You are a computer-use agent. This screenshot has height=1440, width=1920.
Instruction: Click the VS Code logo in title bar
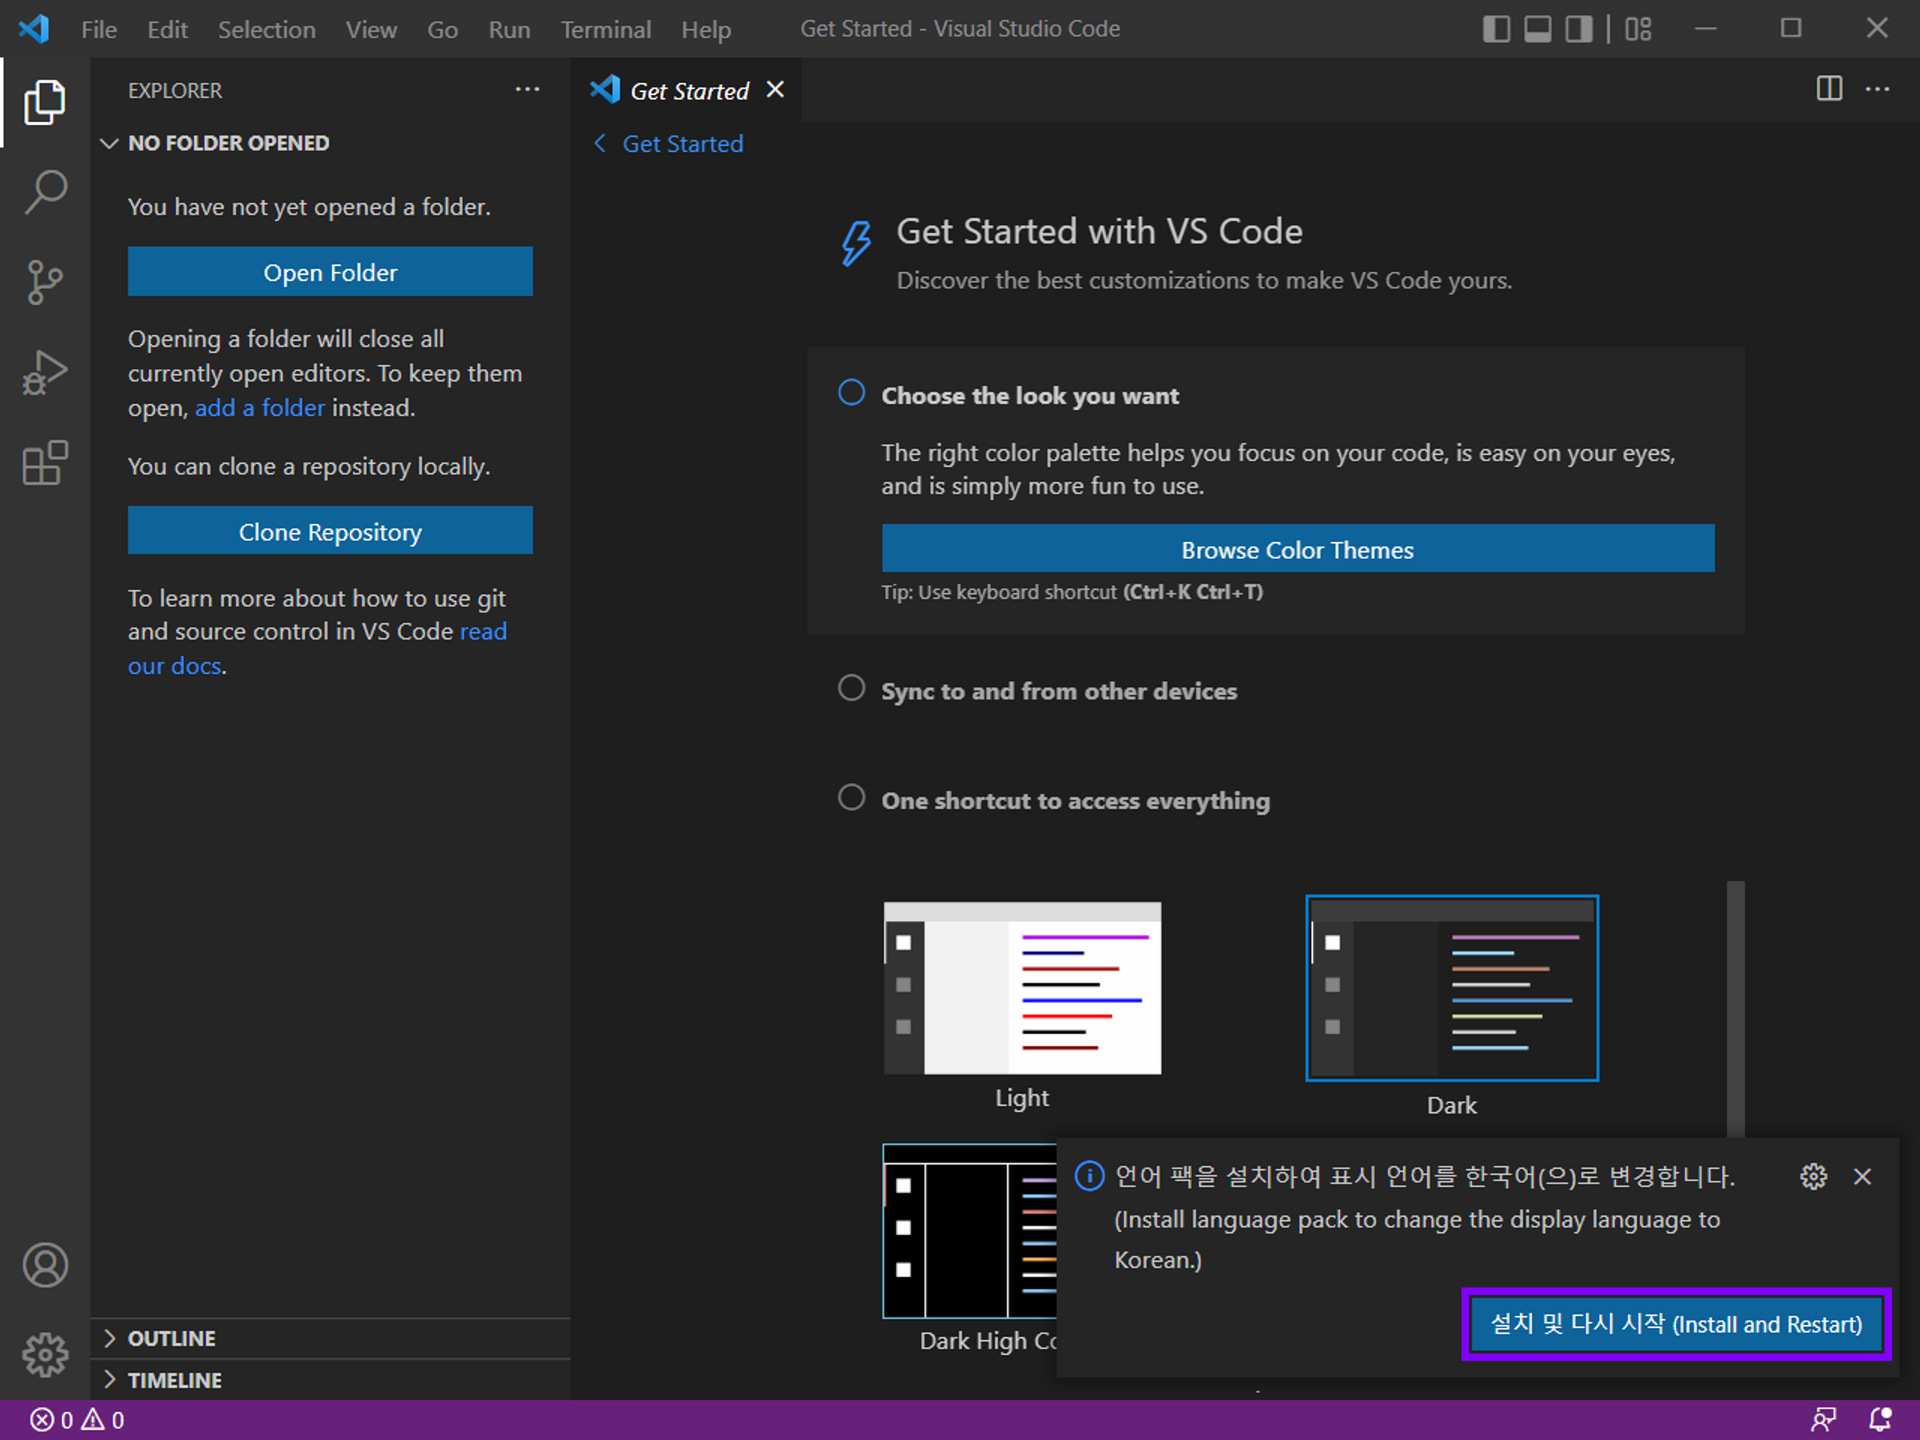34,29
